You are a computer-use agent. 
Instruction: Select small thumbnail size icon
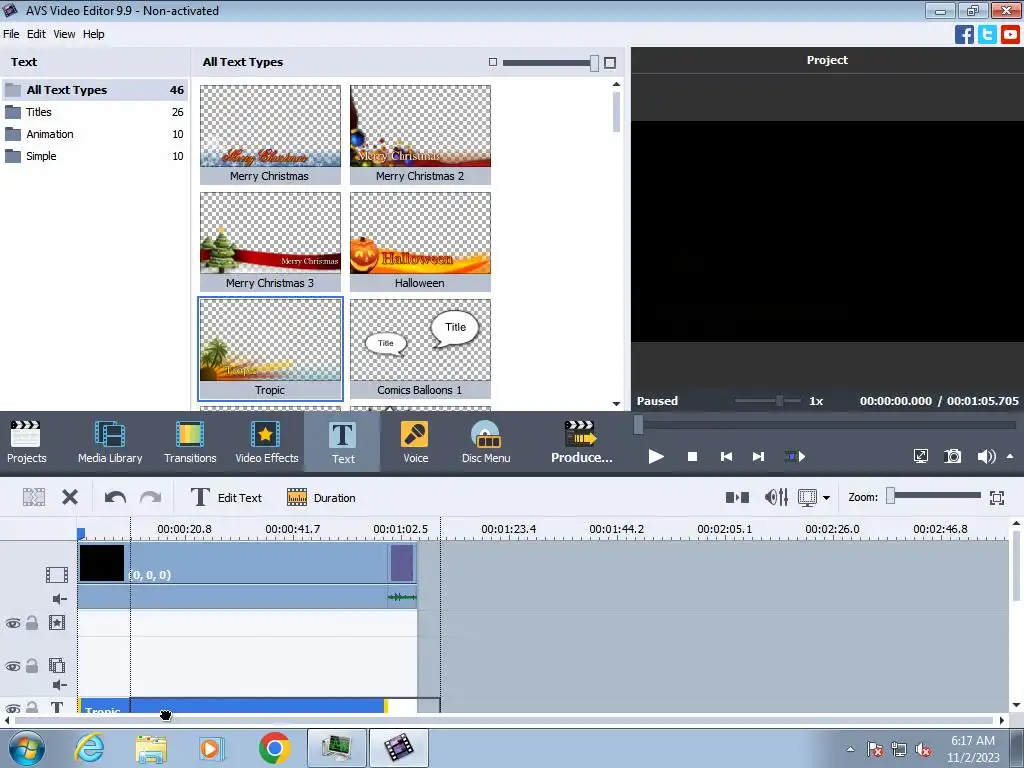click(x=493, y=62)
